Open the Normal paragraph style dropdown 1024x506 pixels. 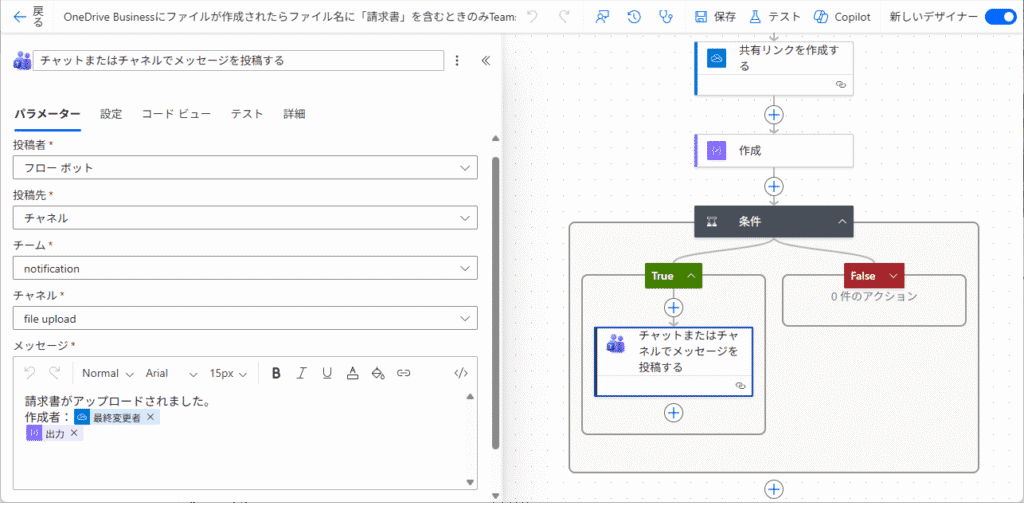107,373
